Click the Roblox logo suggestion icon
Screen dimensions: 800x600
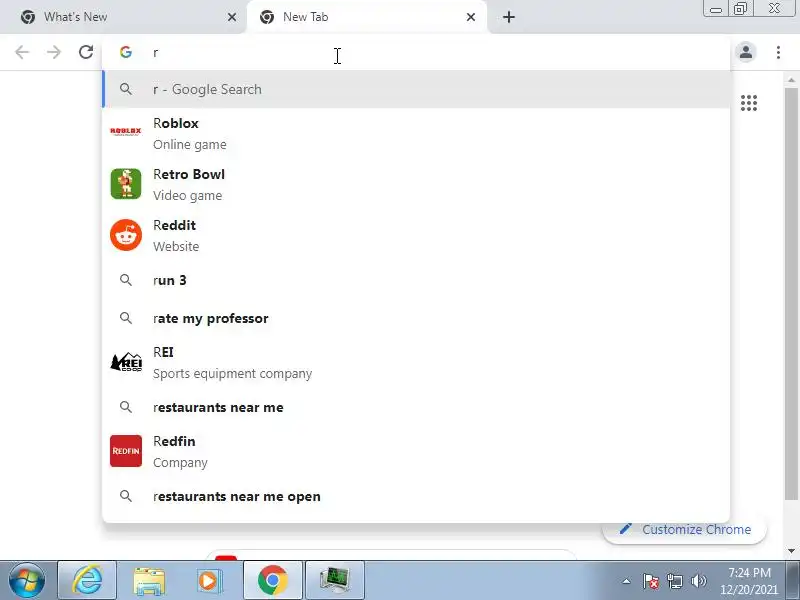(x=126, y=132)
